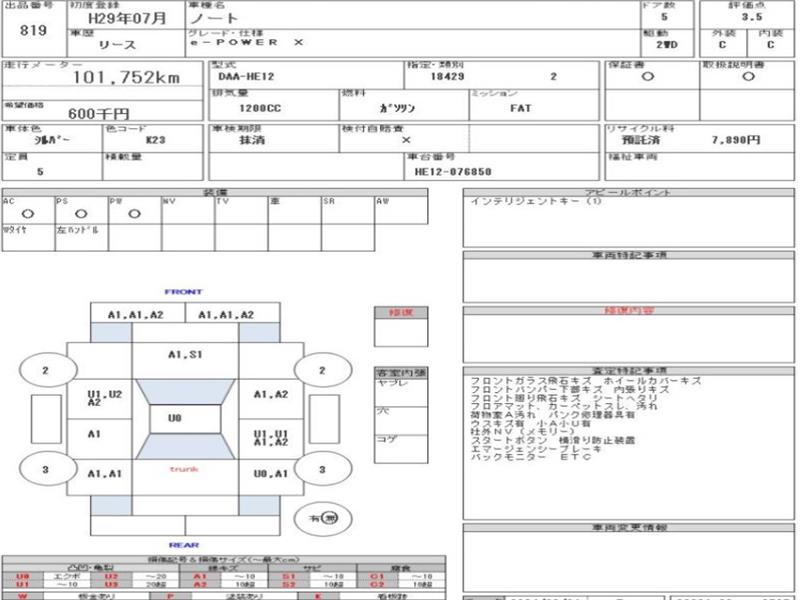Select the hood damage code A1,S1
Viewport: 800px width, 600px height.
point(185,354)
